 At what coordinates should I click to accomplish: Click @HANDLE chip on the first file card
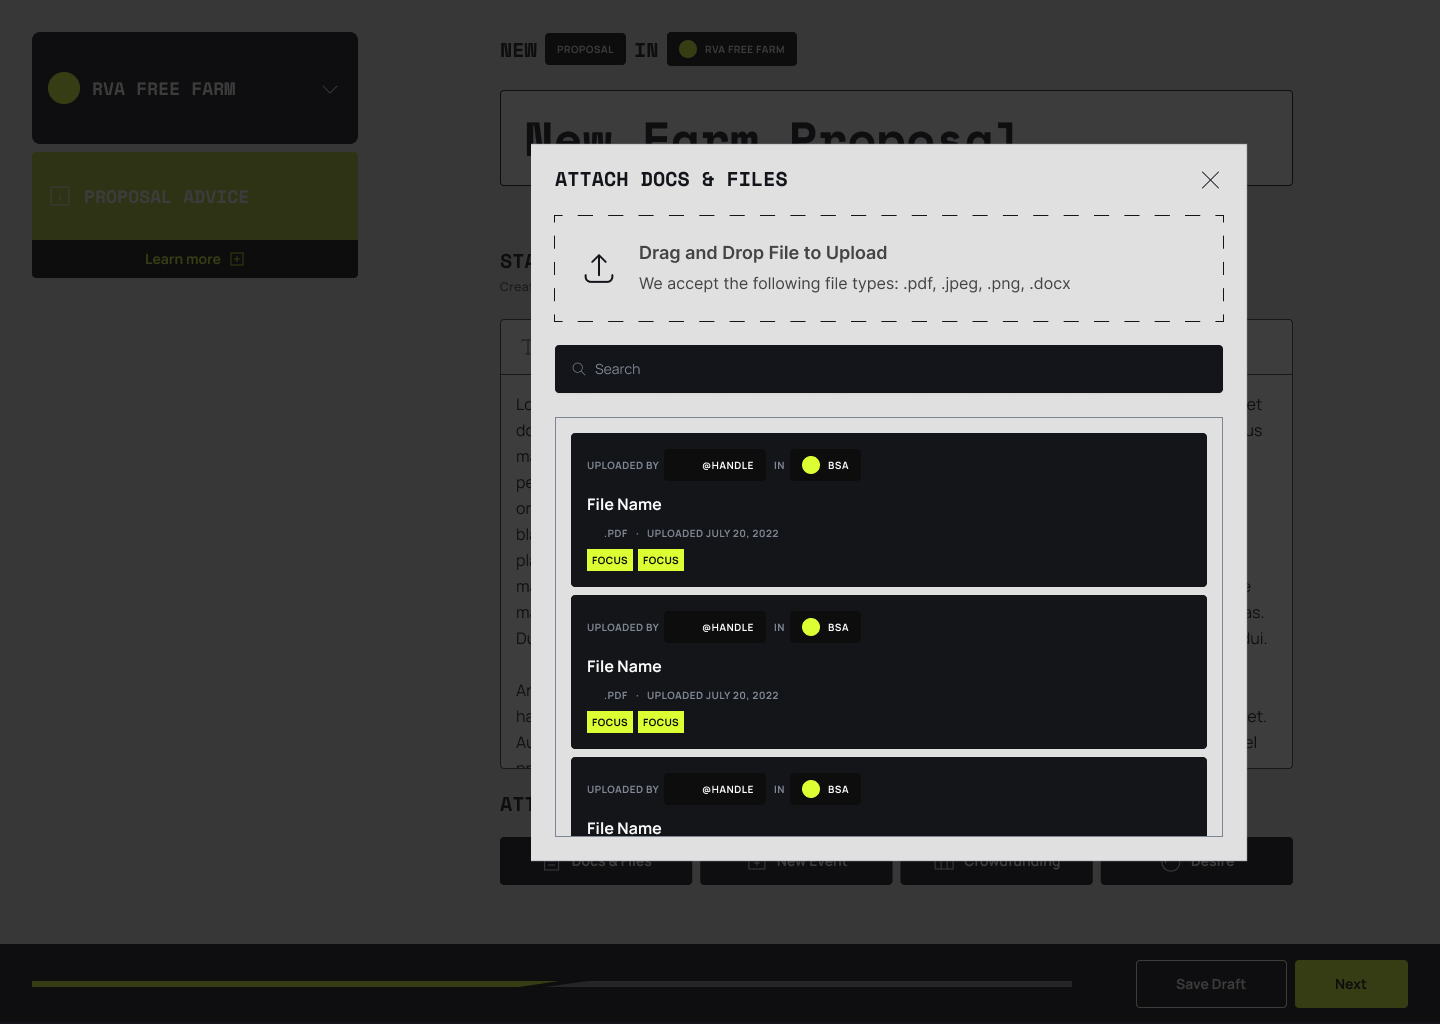click(715, 465)
